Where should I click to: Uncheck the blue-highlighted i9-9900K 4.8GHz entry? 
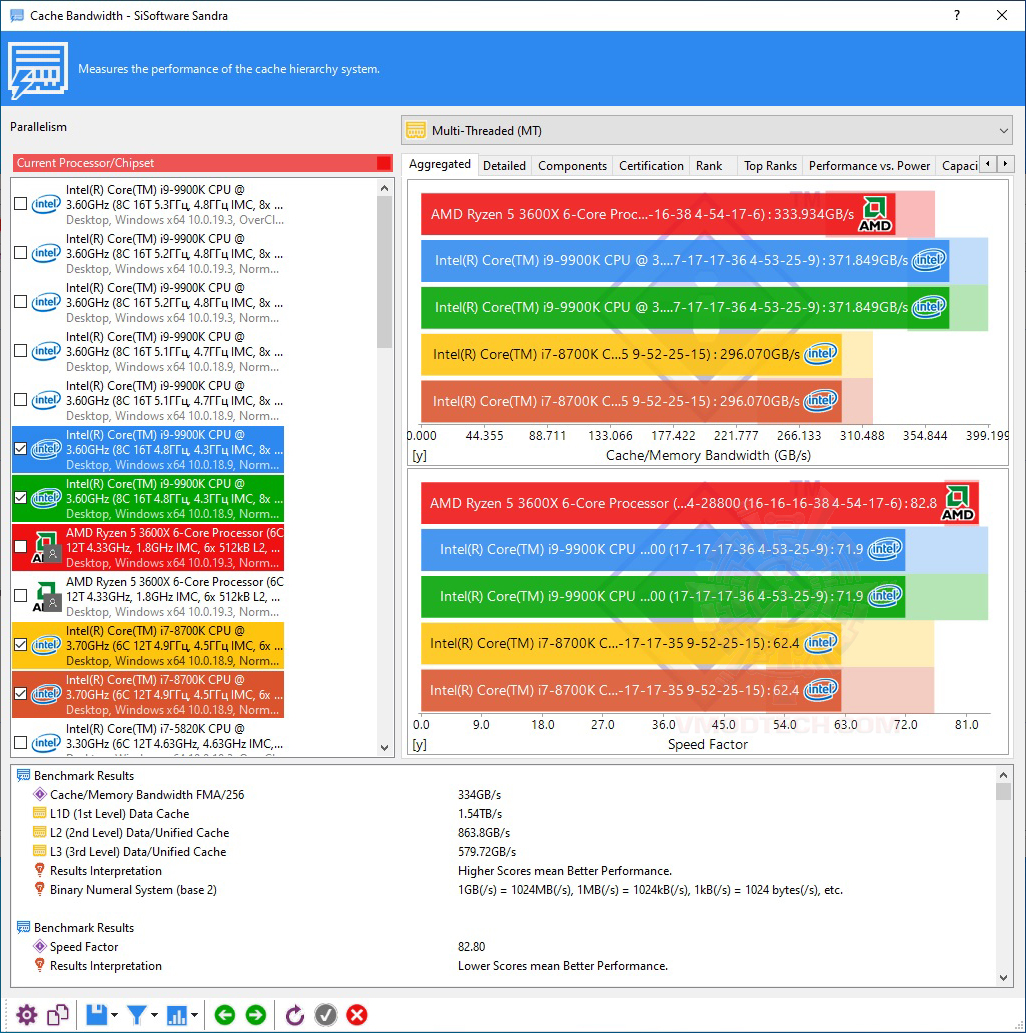click(20, 449)
